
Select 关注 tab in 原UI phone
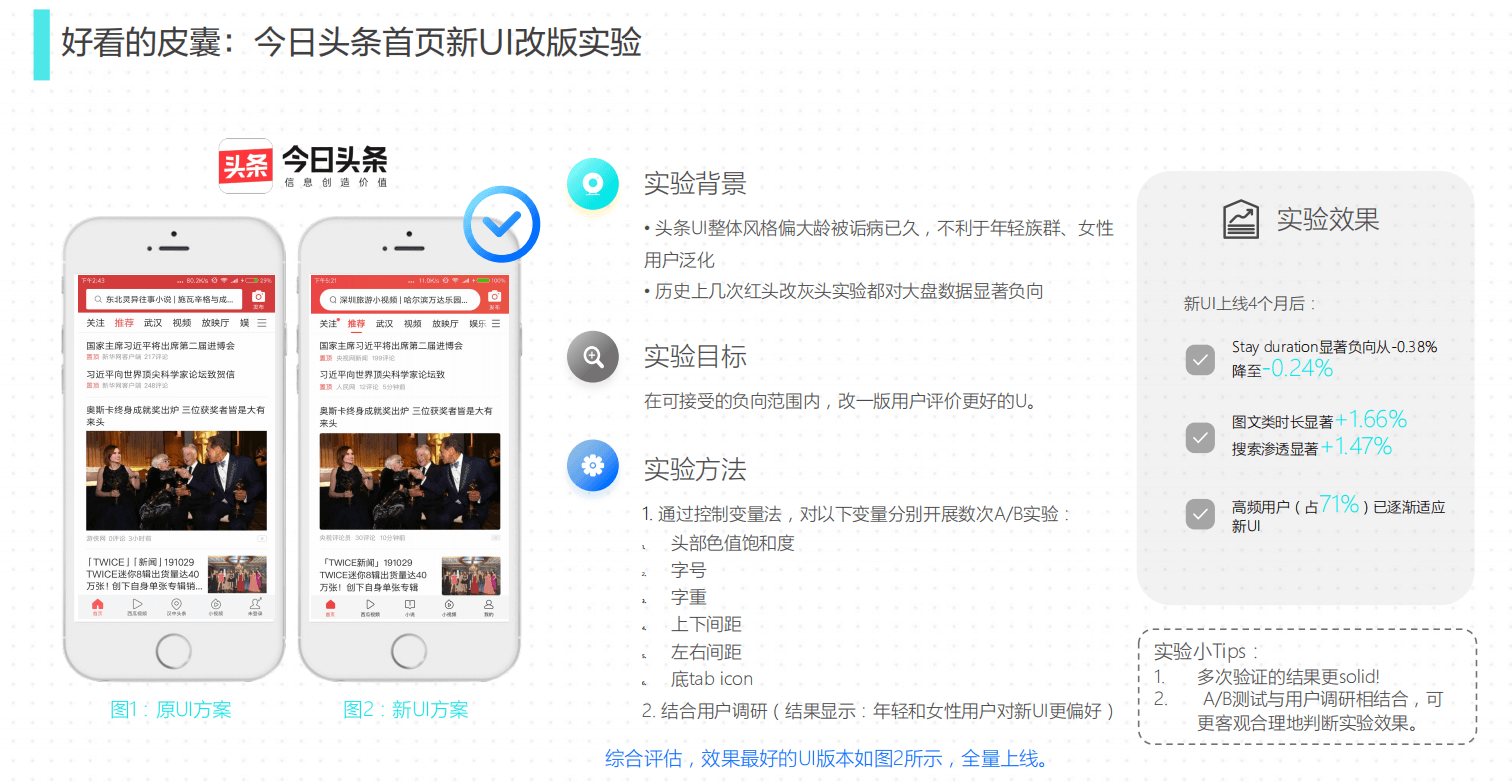(95, 323)
